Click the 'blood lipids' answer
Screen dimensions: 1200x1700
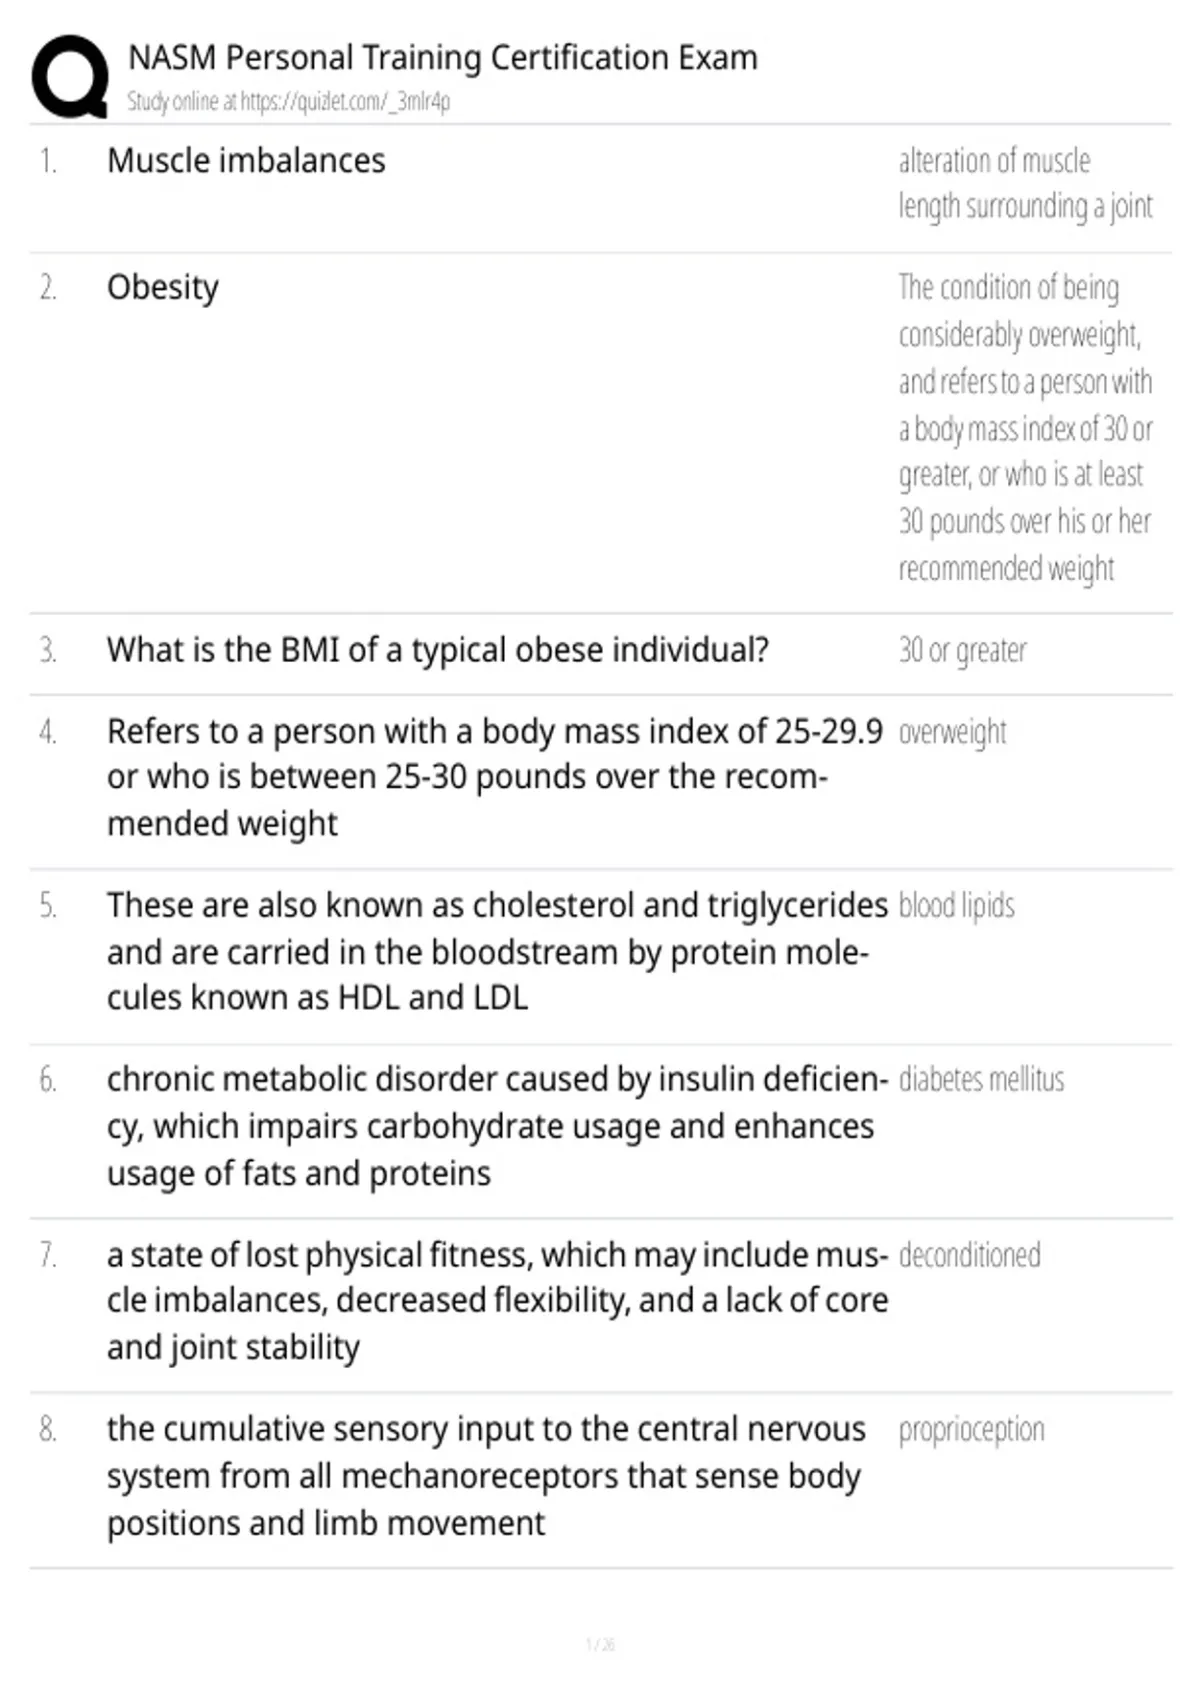tap(956, 905)
